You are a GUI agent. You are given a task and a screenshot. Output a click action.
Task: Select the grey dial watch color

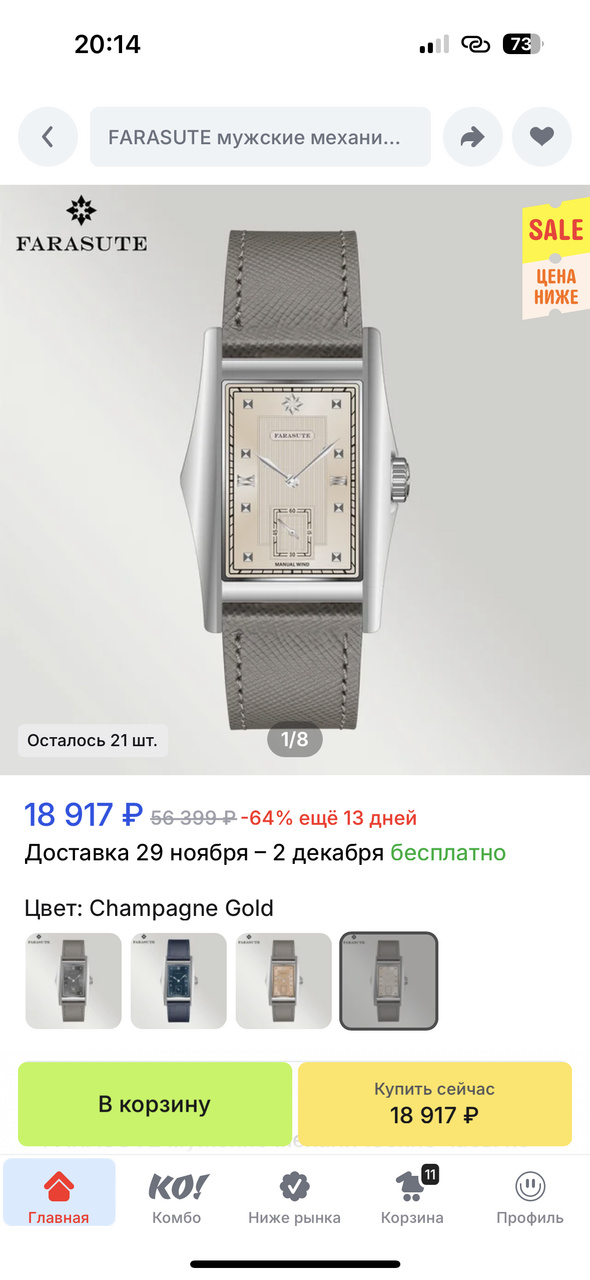point(73,981)
